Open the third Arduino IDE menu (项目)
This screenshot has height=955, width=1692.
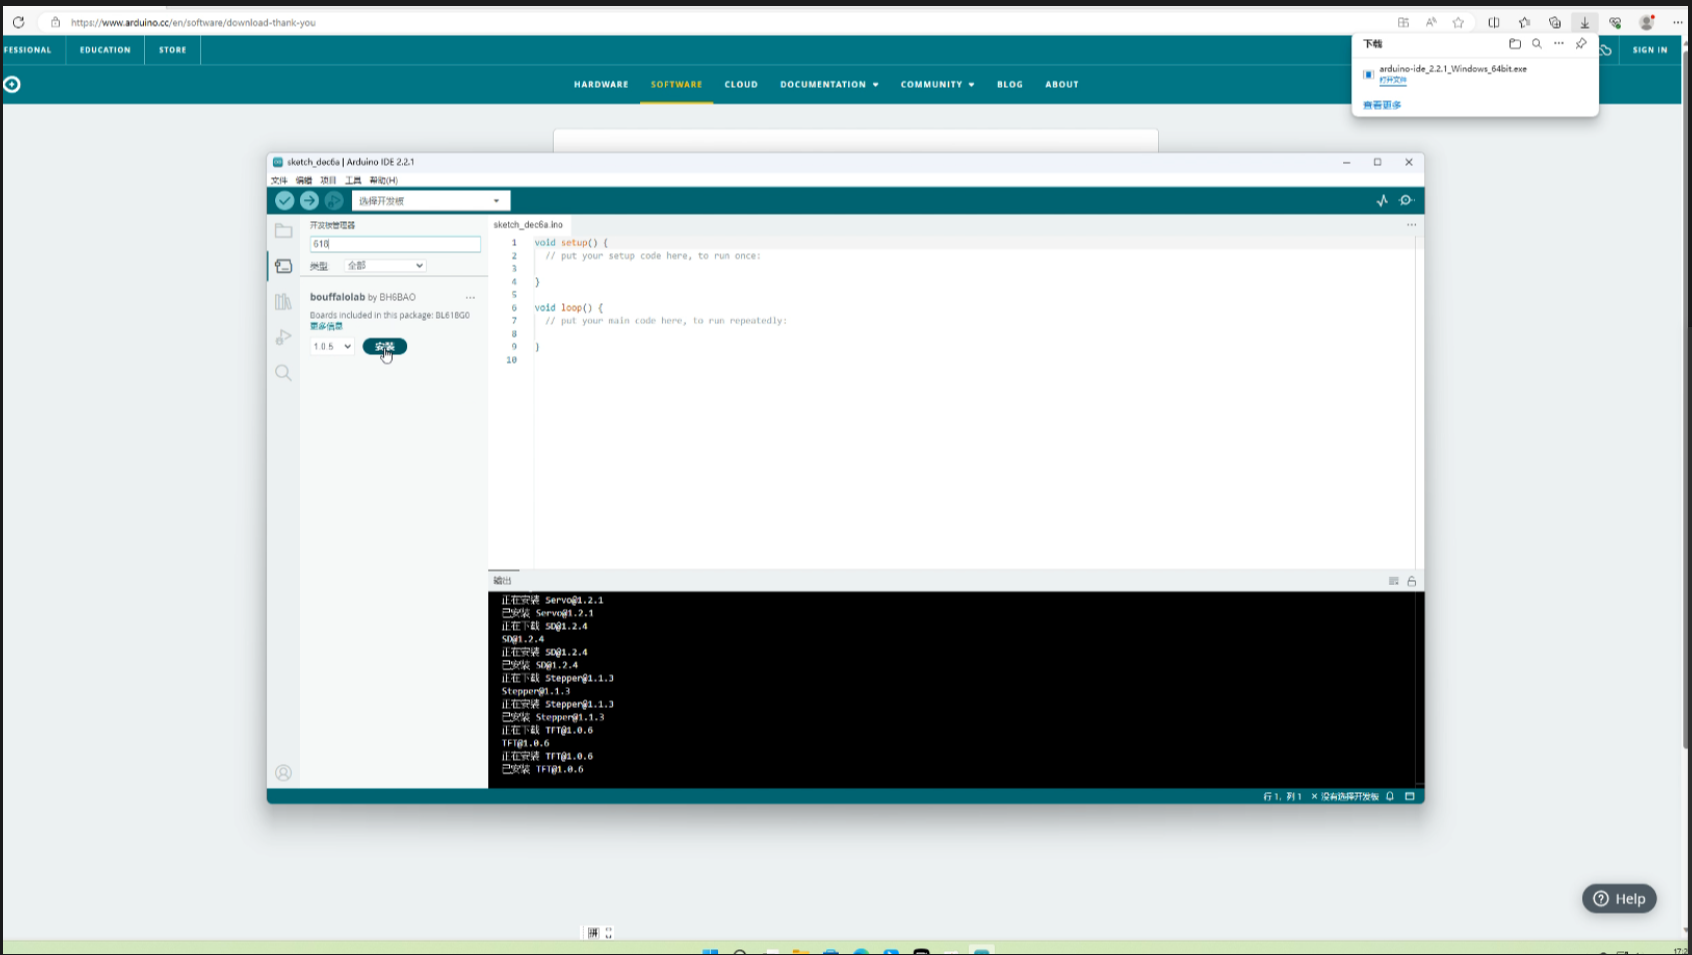328,181
